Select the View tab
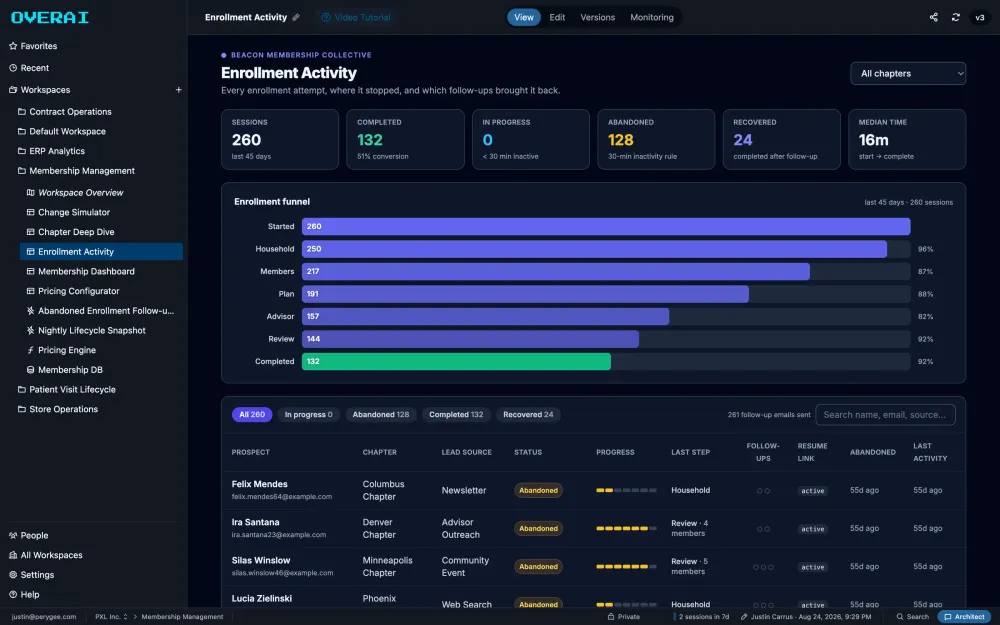Viewport: 1000px width, 625px height. (x=524, y=17)
